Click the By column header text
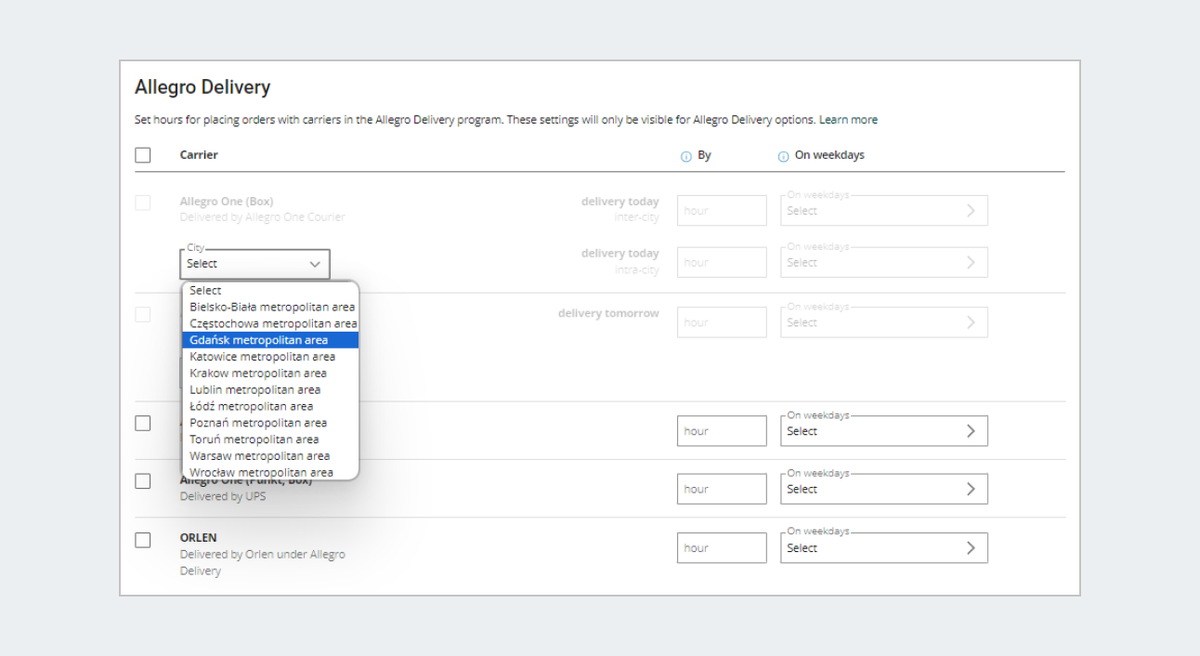1200x656 pixels. pos(704,156)
